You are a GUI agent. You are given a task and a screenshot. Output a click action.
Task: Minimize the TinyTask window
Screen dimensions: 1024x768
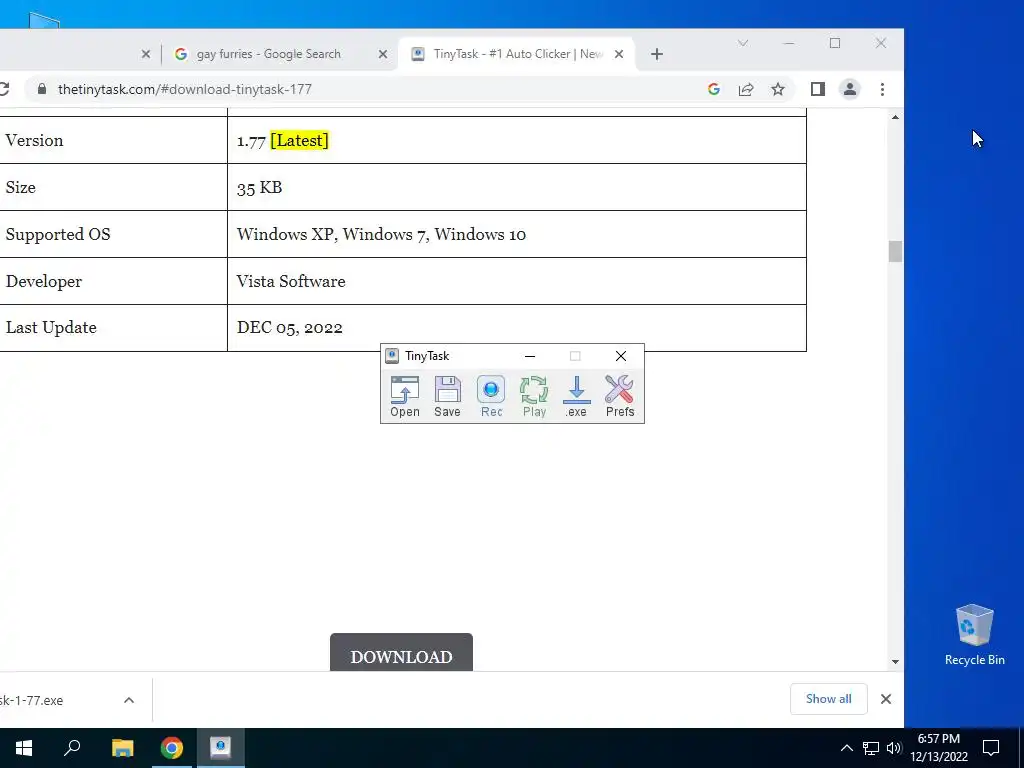coord(530,356)
